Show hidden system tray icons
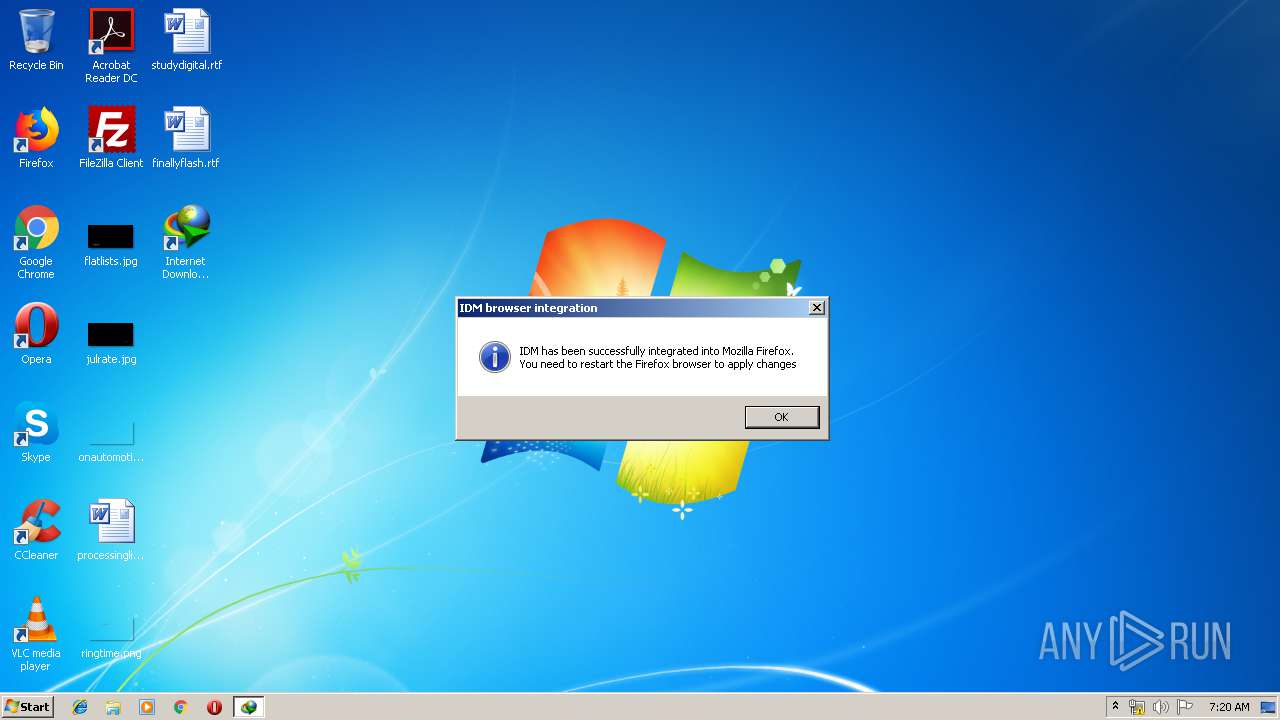This screenshot has height=720, width=1280. coord(1115,707)
